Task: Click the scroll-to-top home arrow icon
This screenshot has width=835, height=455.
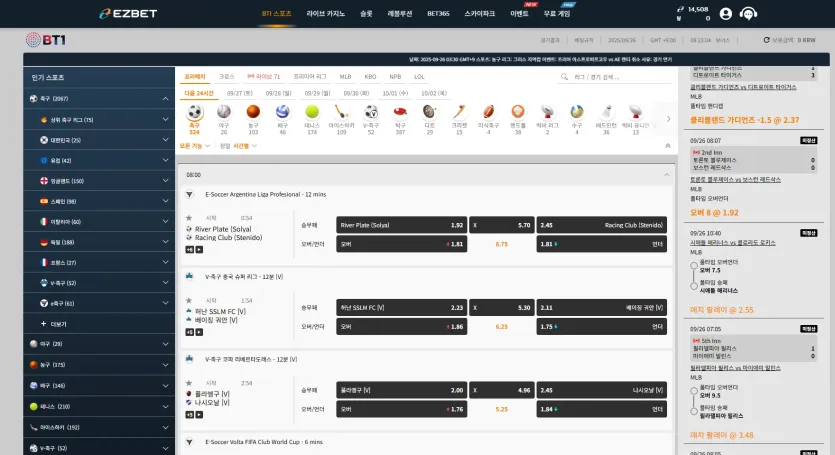Action: tap(668, 145)
